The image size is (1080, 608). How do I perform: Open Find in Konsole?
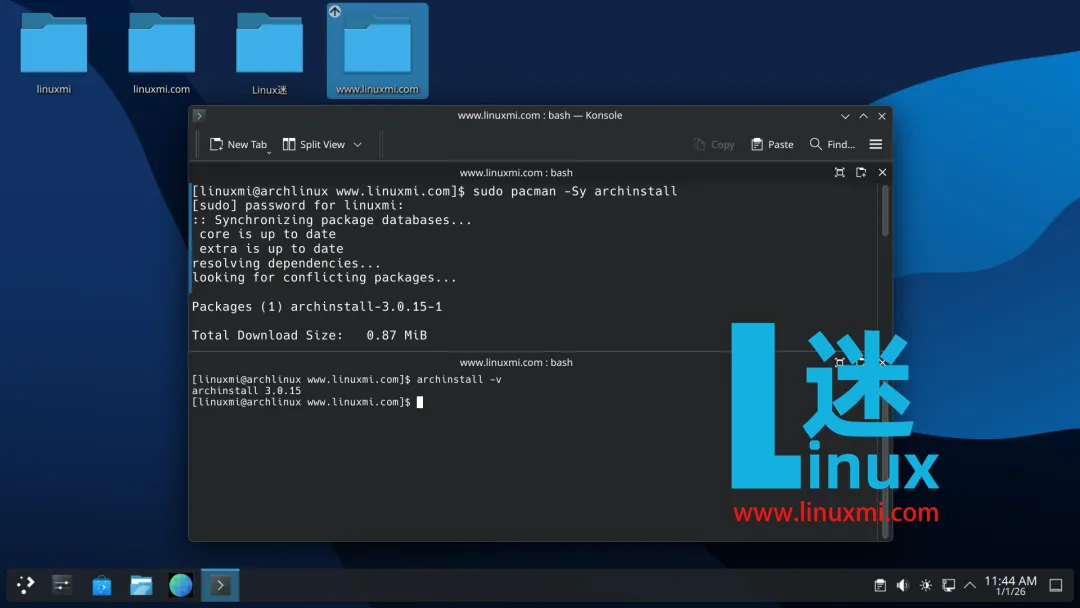(832, 145)
